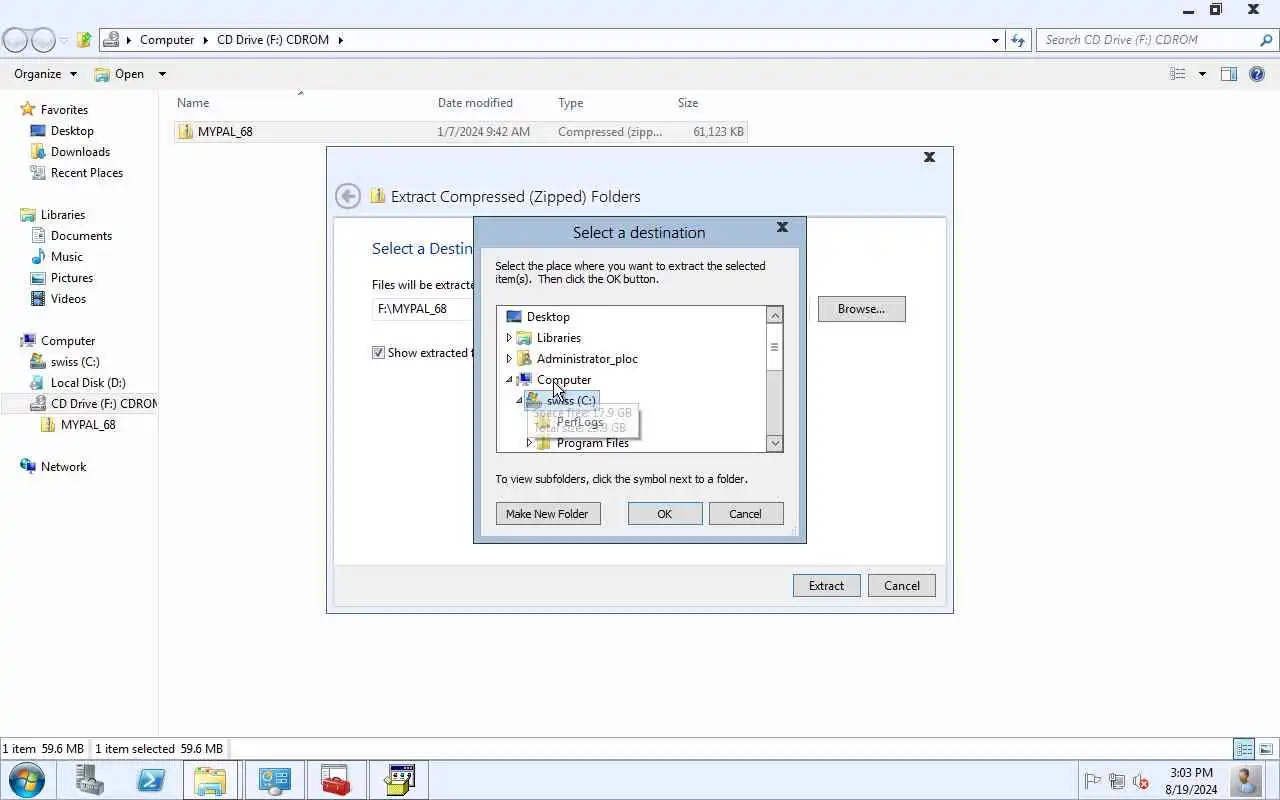This screenshot has height=800, width=1280.
Task: Sort by Date modified column
Action: [475, 103]
